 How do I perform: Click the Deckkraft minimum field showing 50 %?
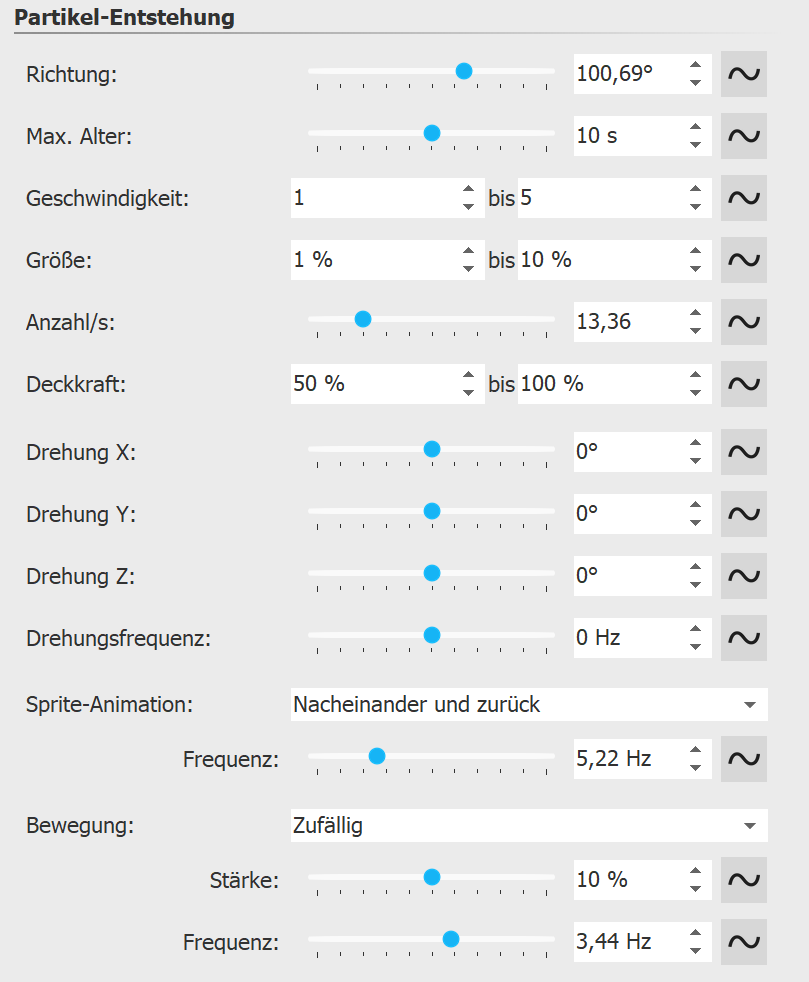[372, 384]
